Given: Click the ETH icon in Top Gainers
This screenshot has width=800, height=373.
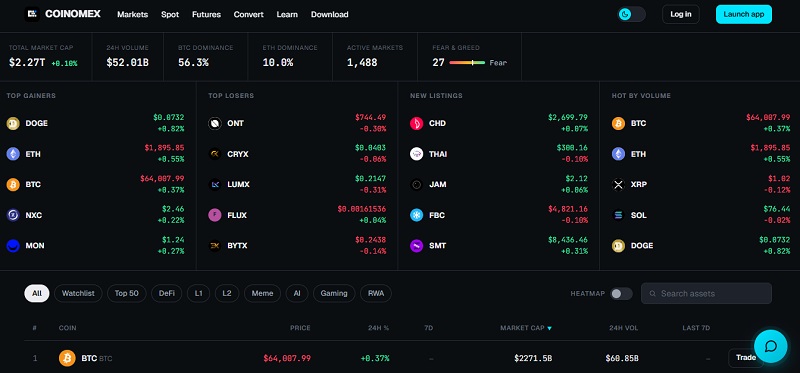Looking at the screenshot, I should [13, 154].
